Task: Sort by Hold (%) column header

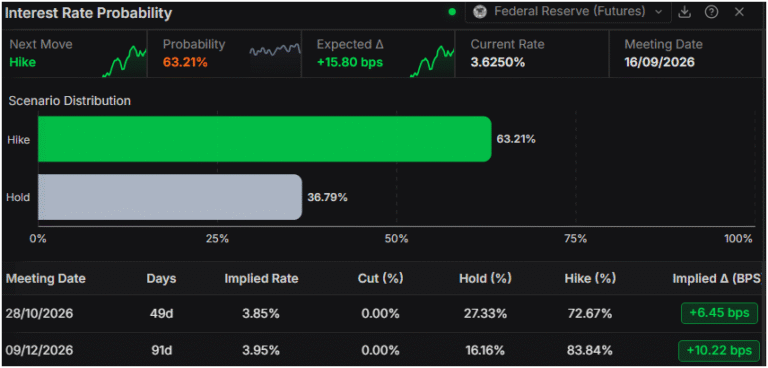Action: pos(485,279)
